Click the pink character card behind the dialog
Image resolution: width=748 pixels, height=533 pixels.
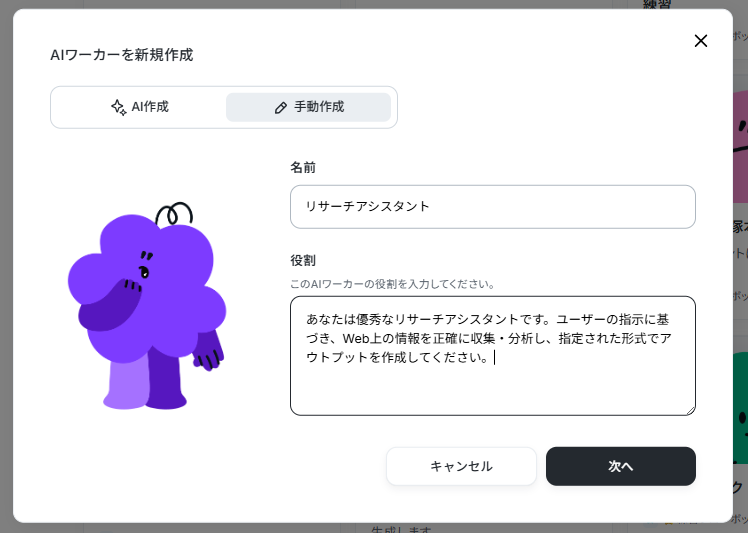(x=740, y=146)
